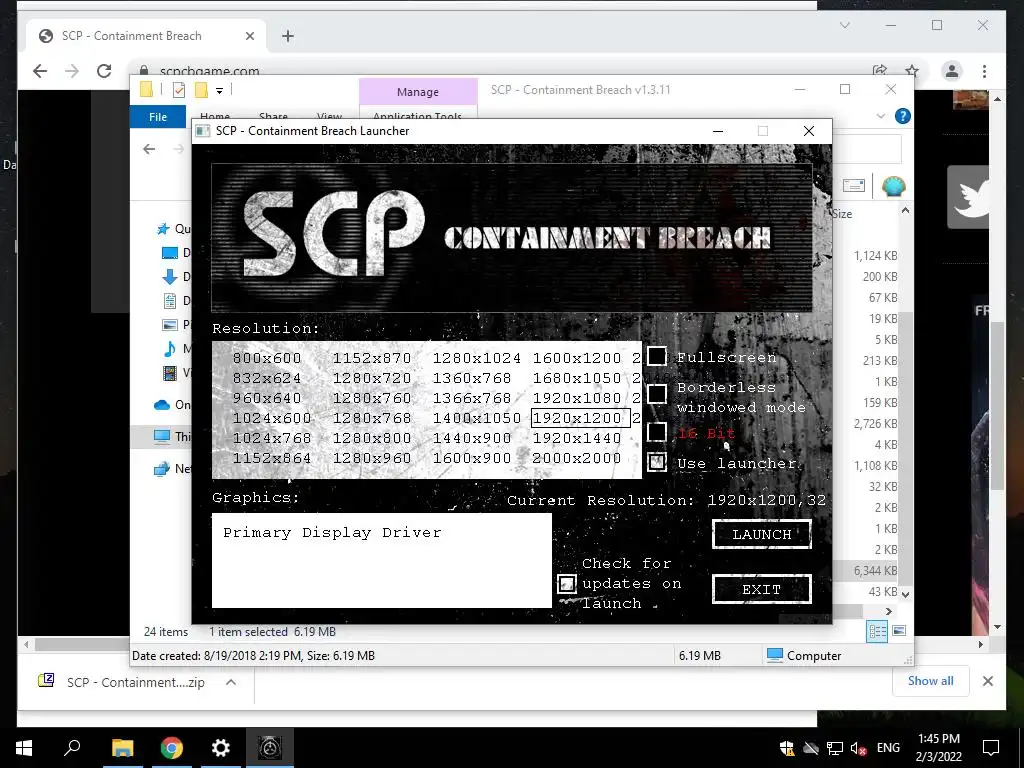The height and width of the screenshot is (768, 1024).
Task: Select 1600x900 resolution
Action: point(472,458)
